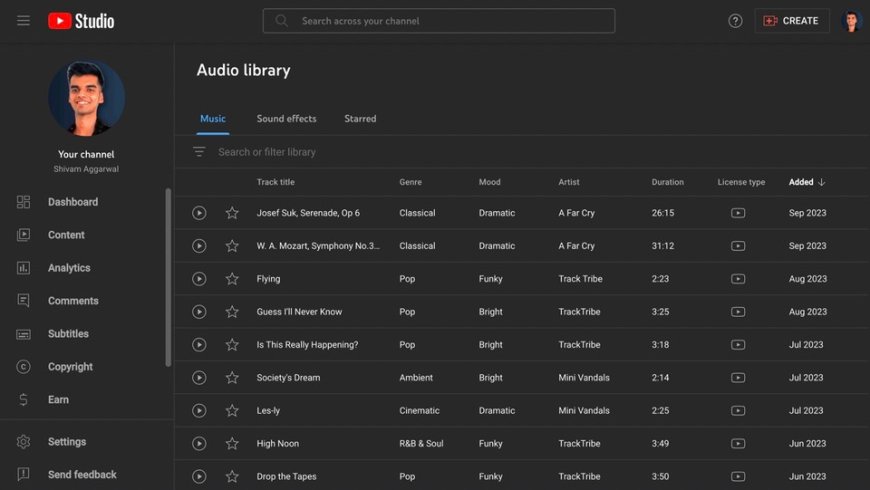Click Ambient genre in Society's Dream row
Viewport: 870px width, 490px height.
coord(416,377)
